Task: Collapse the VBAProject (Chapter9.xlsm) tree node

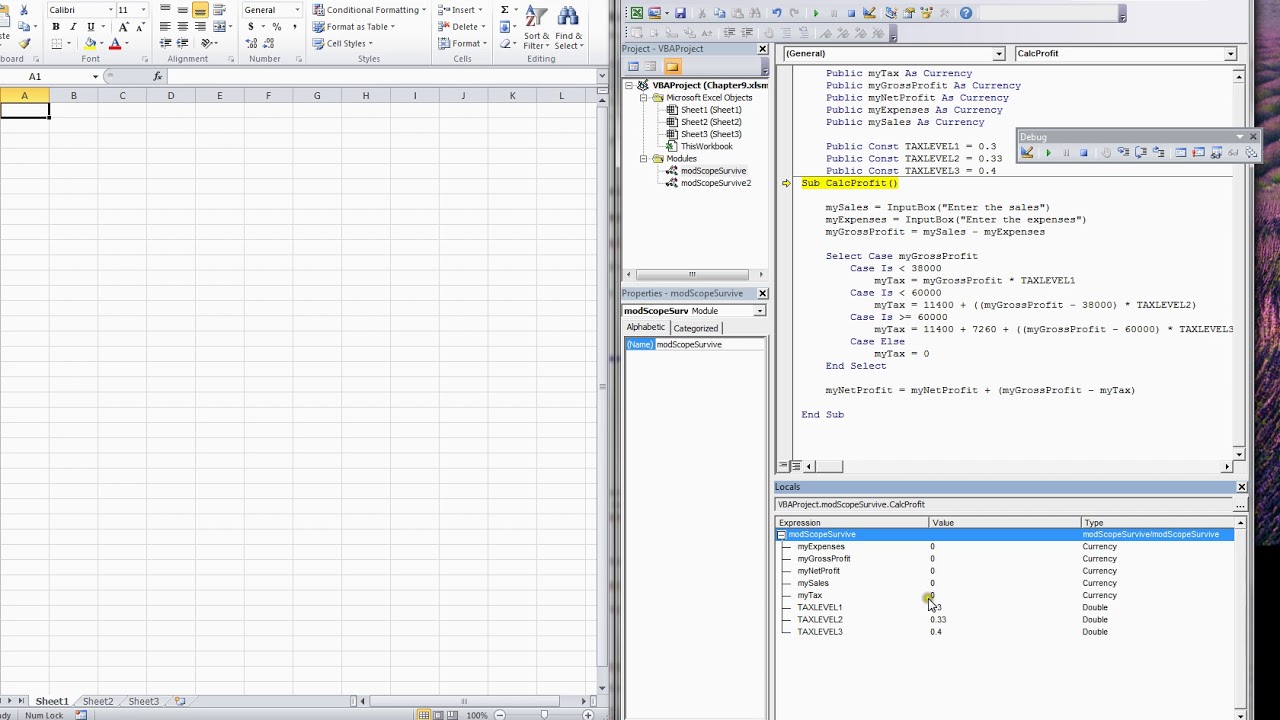Action: pyautogui.click(x=631, y=85)
